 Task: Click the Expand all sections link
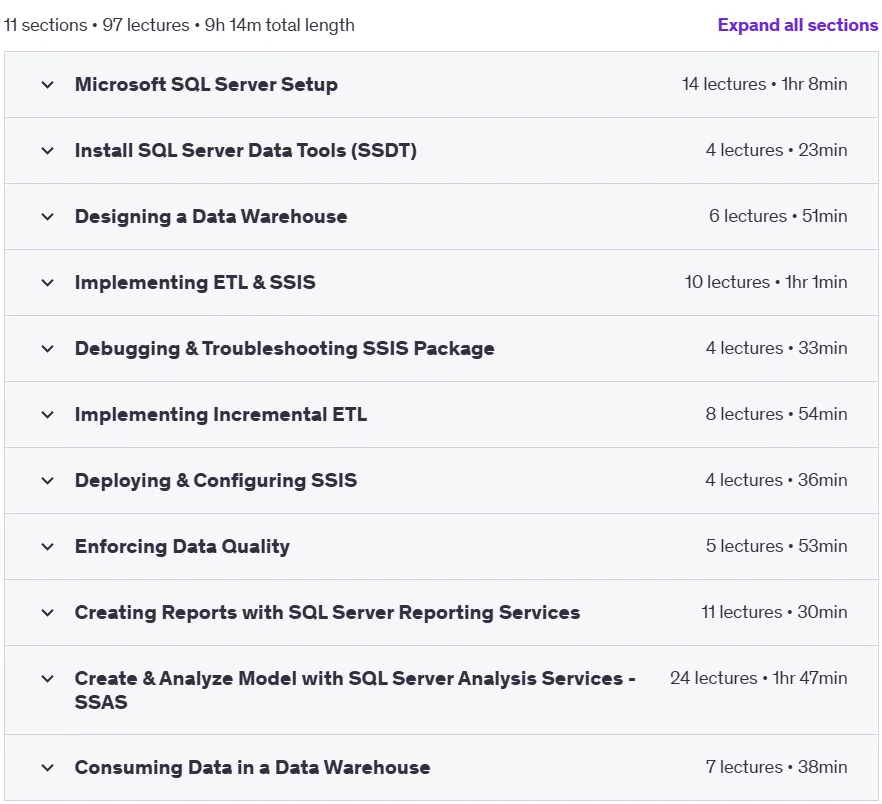point(797,25)
